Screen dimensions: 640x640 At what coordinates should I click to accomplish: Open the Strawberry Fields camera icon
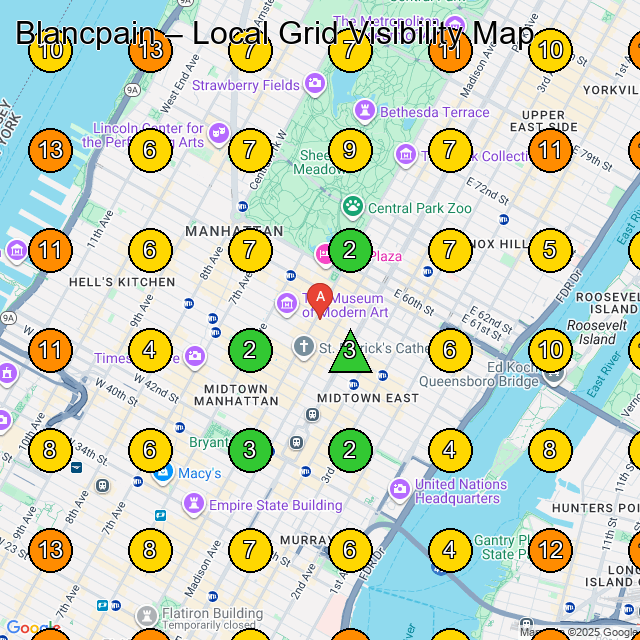pyautogui.click(x=315, y=84)
